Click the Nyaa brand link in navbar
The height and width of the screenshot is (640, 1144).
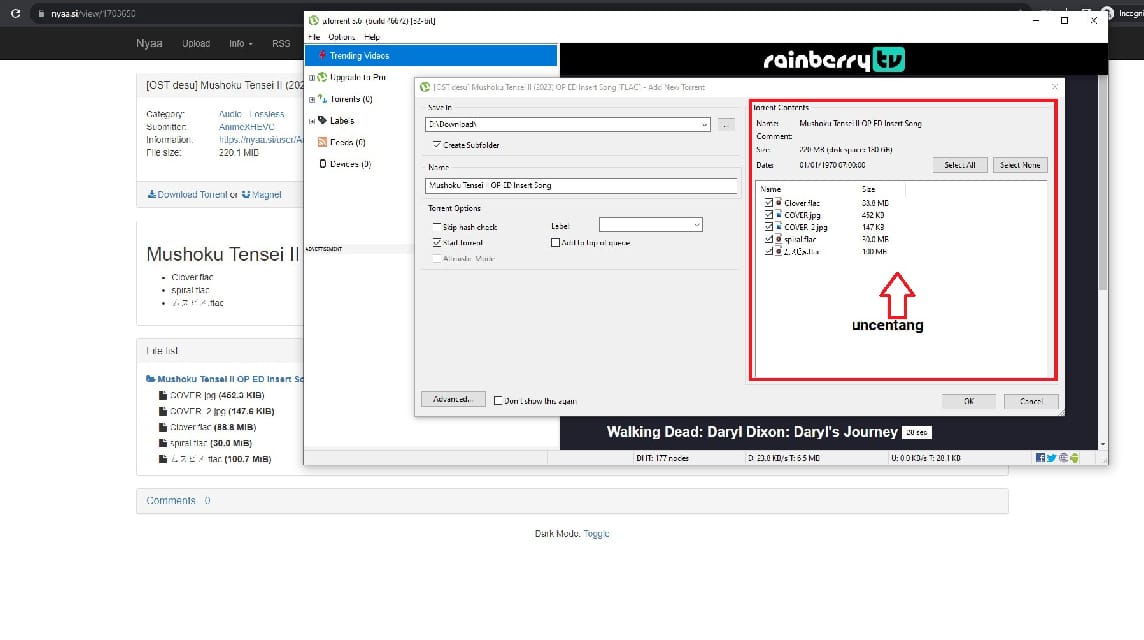pos(149,44)
